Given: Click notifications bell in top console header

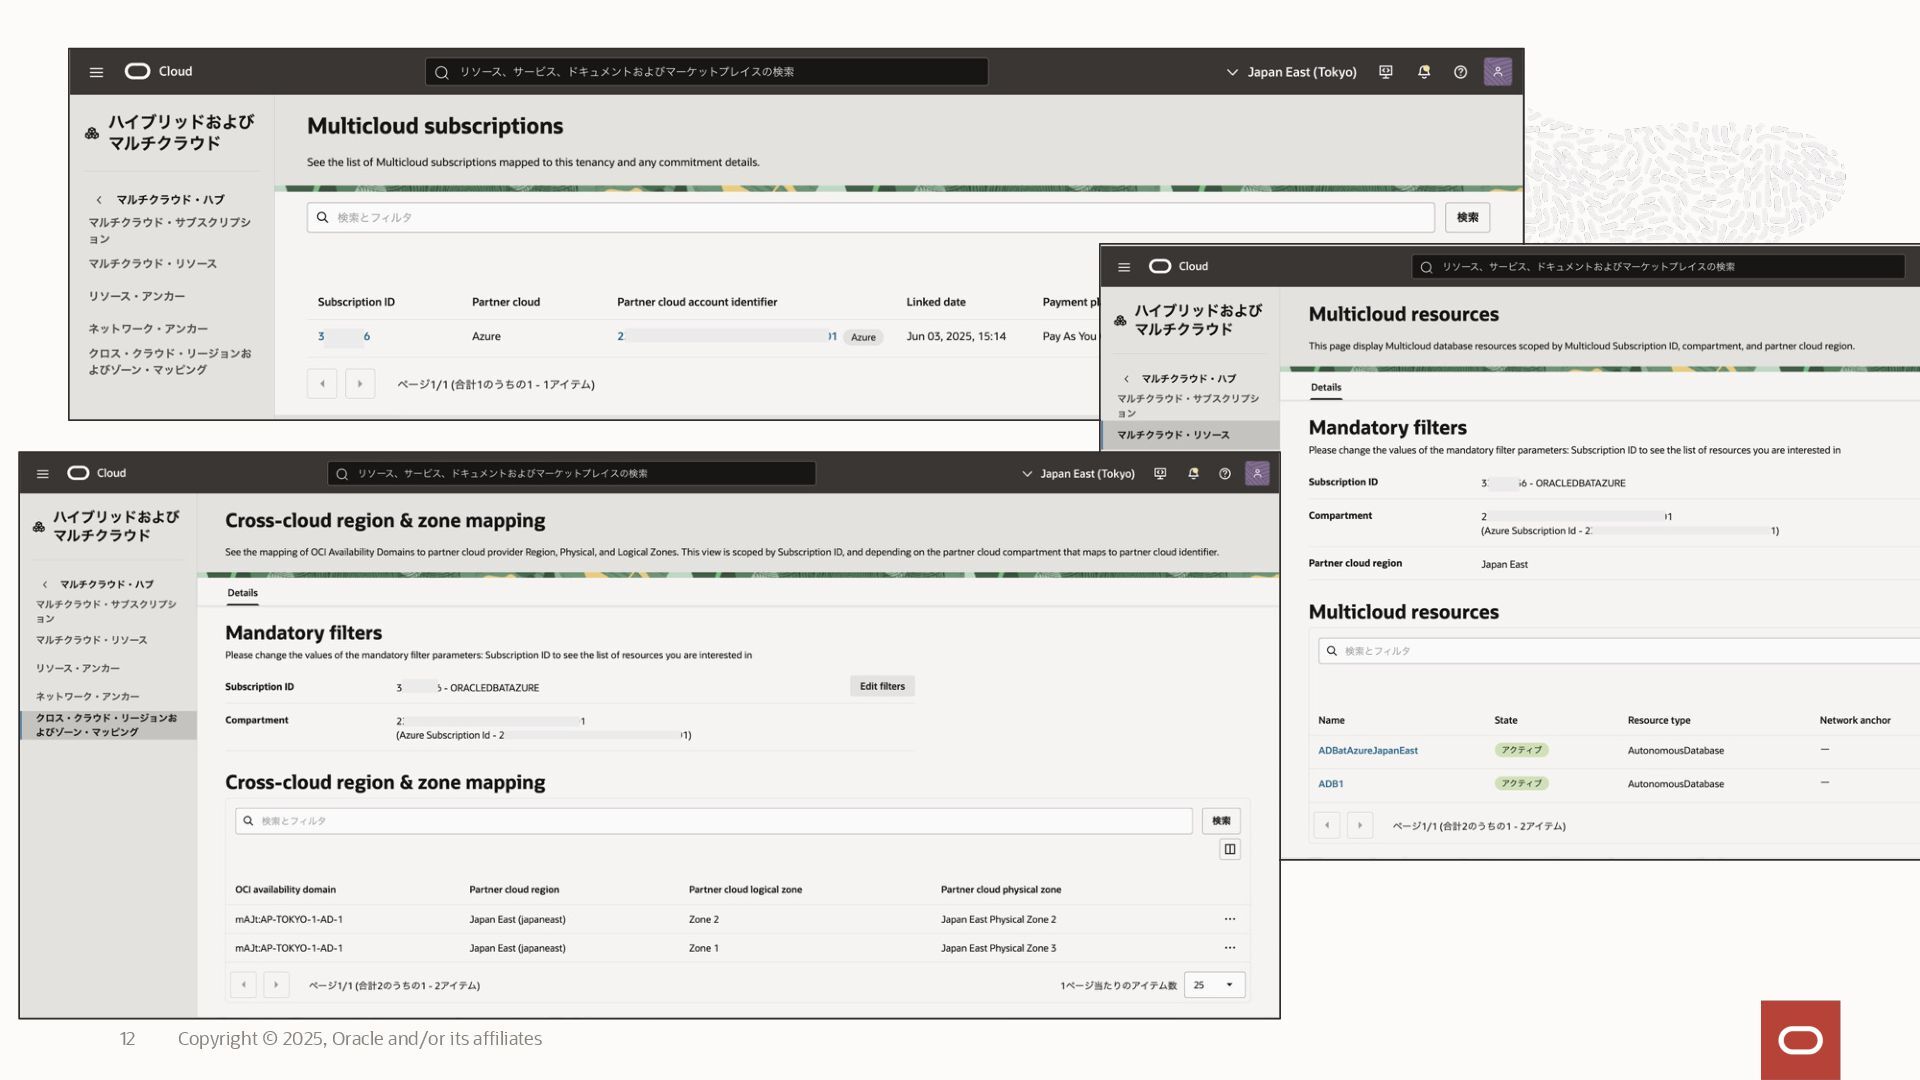Looking at the screenshot, I should [x=1423, y=72].
